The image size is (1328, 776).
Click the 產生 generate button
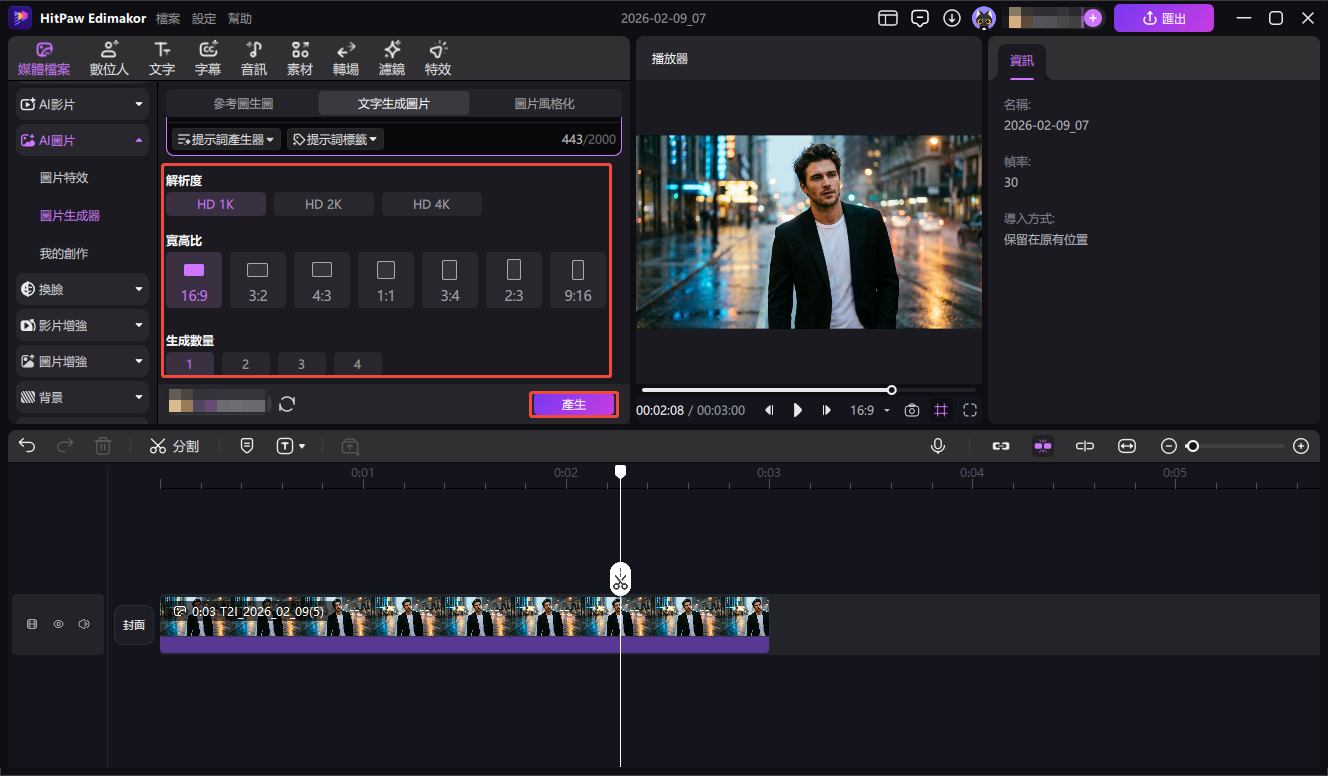(x=573, y=404)
